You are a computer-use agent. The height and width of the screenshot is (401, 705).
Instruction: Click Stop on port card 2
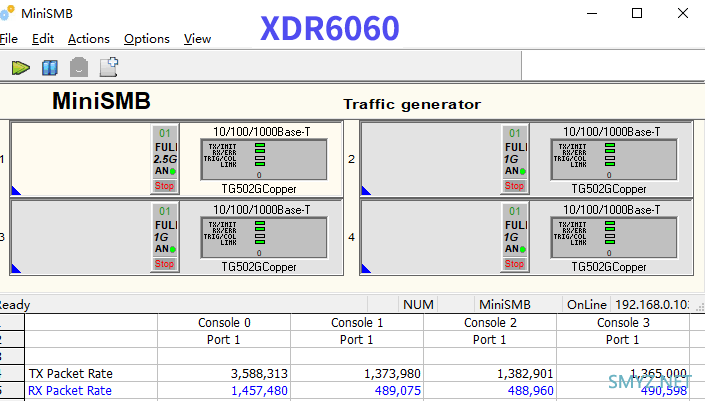(514, 186)
